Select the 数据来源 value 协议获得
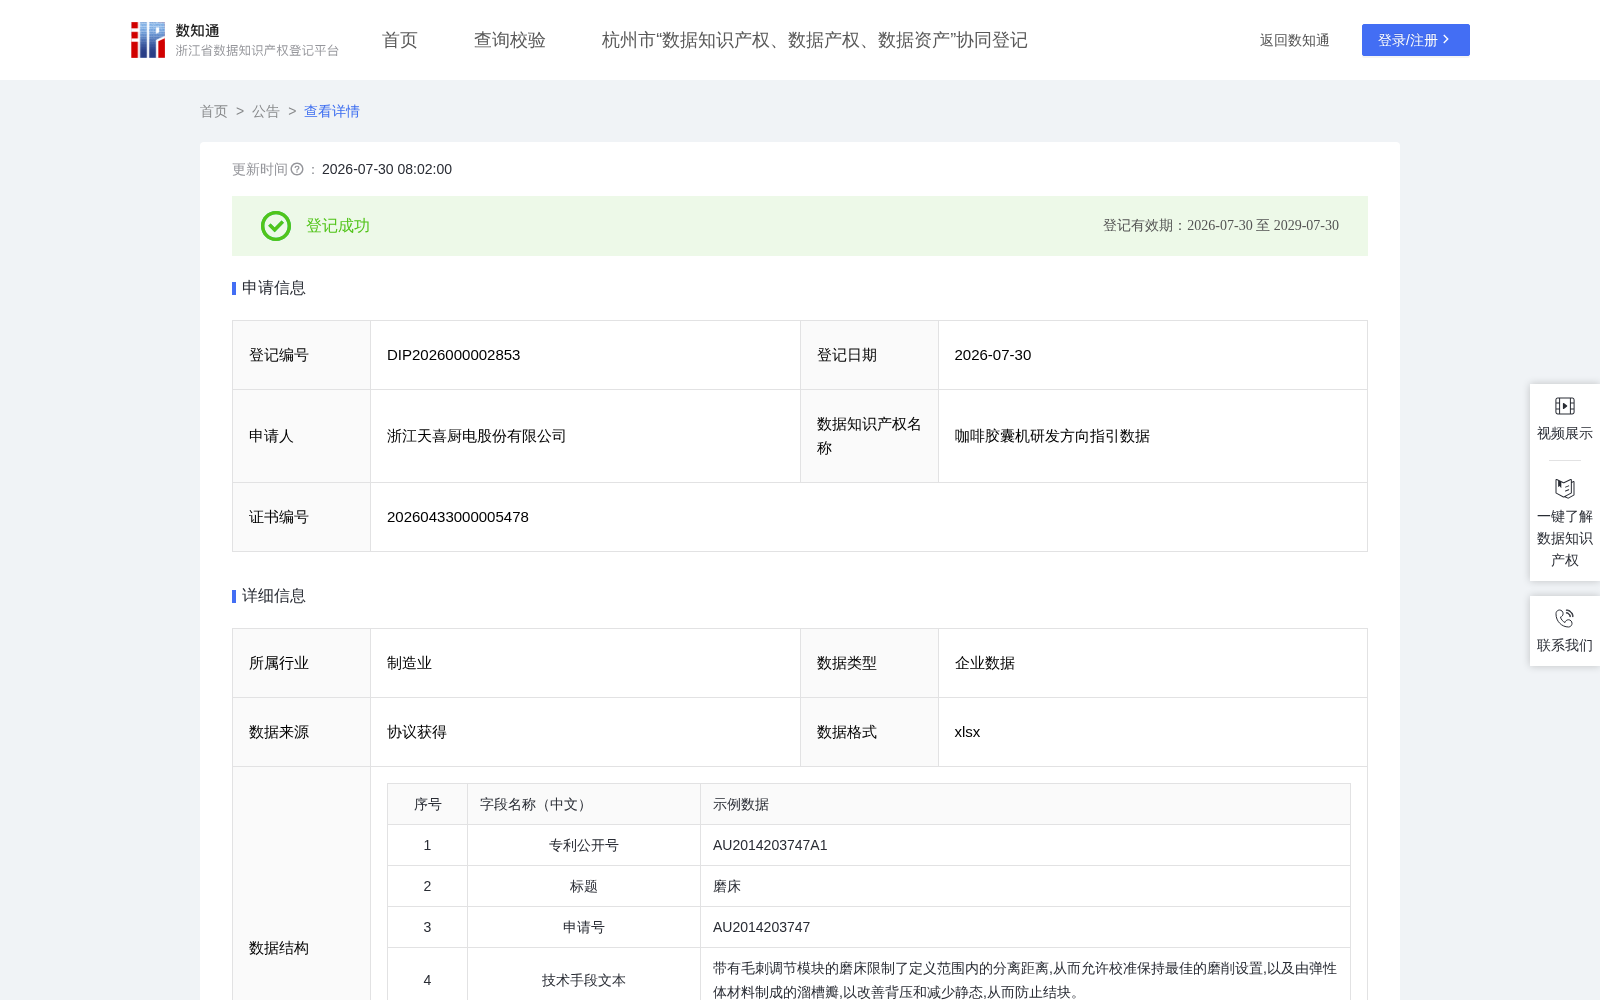The image size is (1600, 1000). point(417,732)
